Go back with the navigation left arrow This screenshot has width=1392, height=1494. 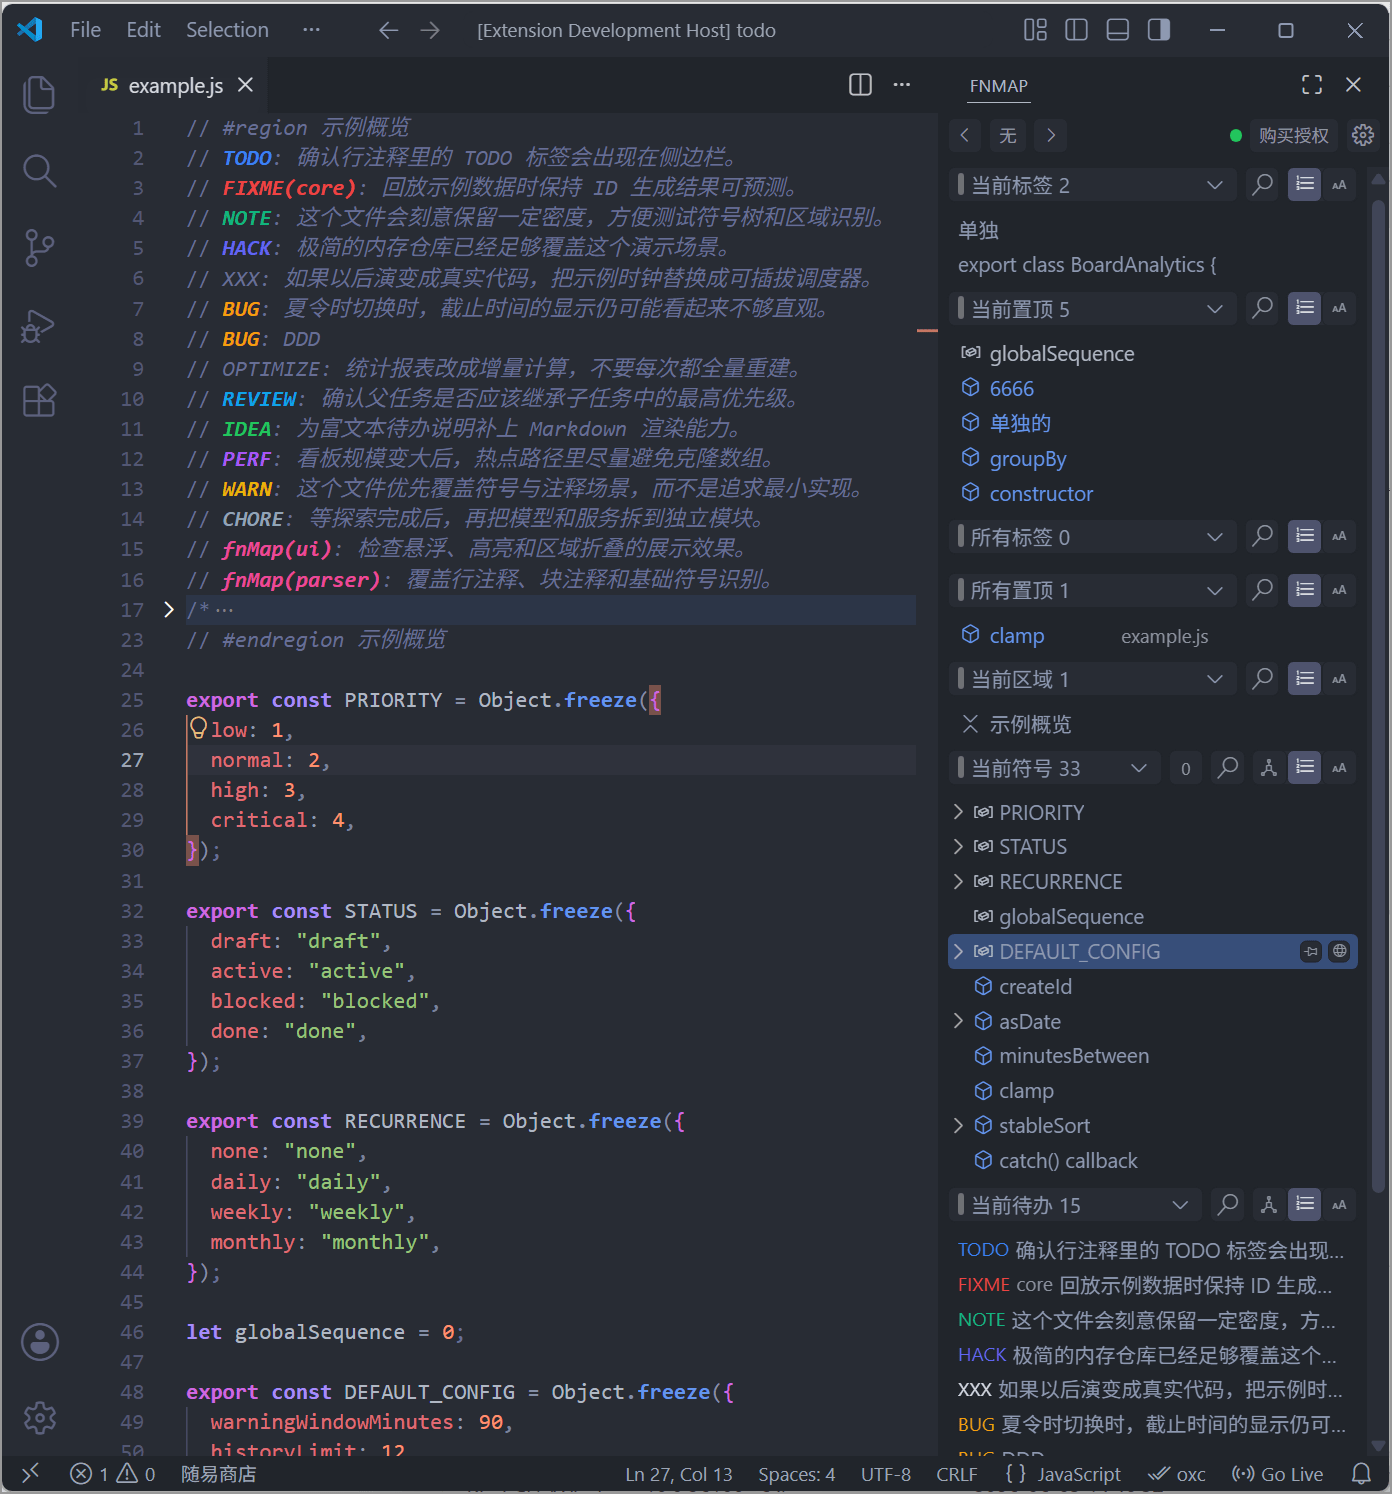[389, 30]
